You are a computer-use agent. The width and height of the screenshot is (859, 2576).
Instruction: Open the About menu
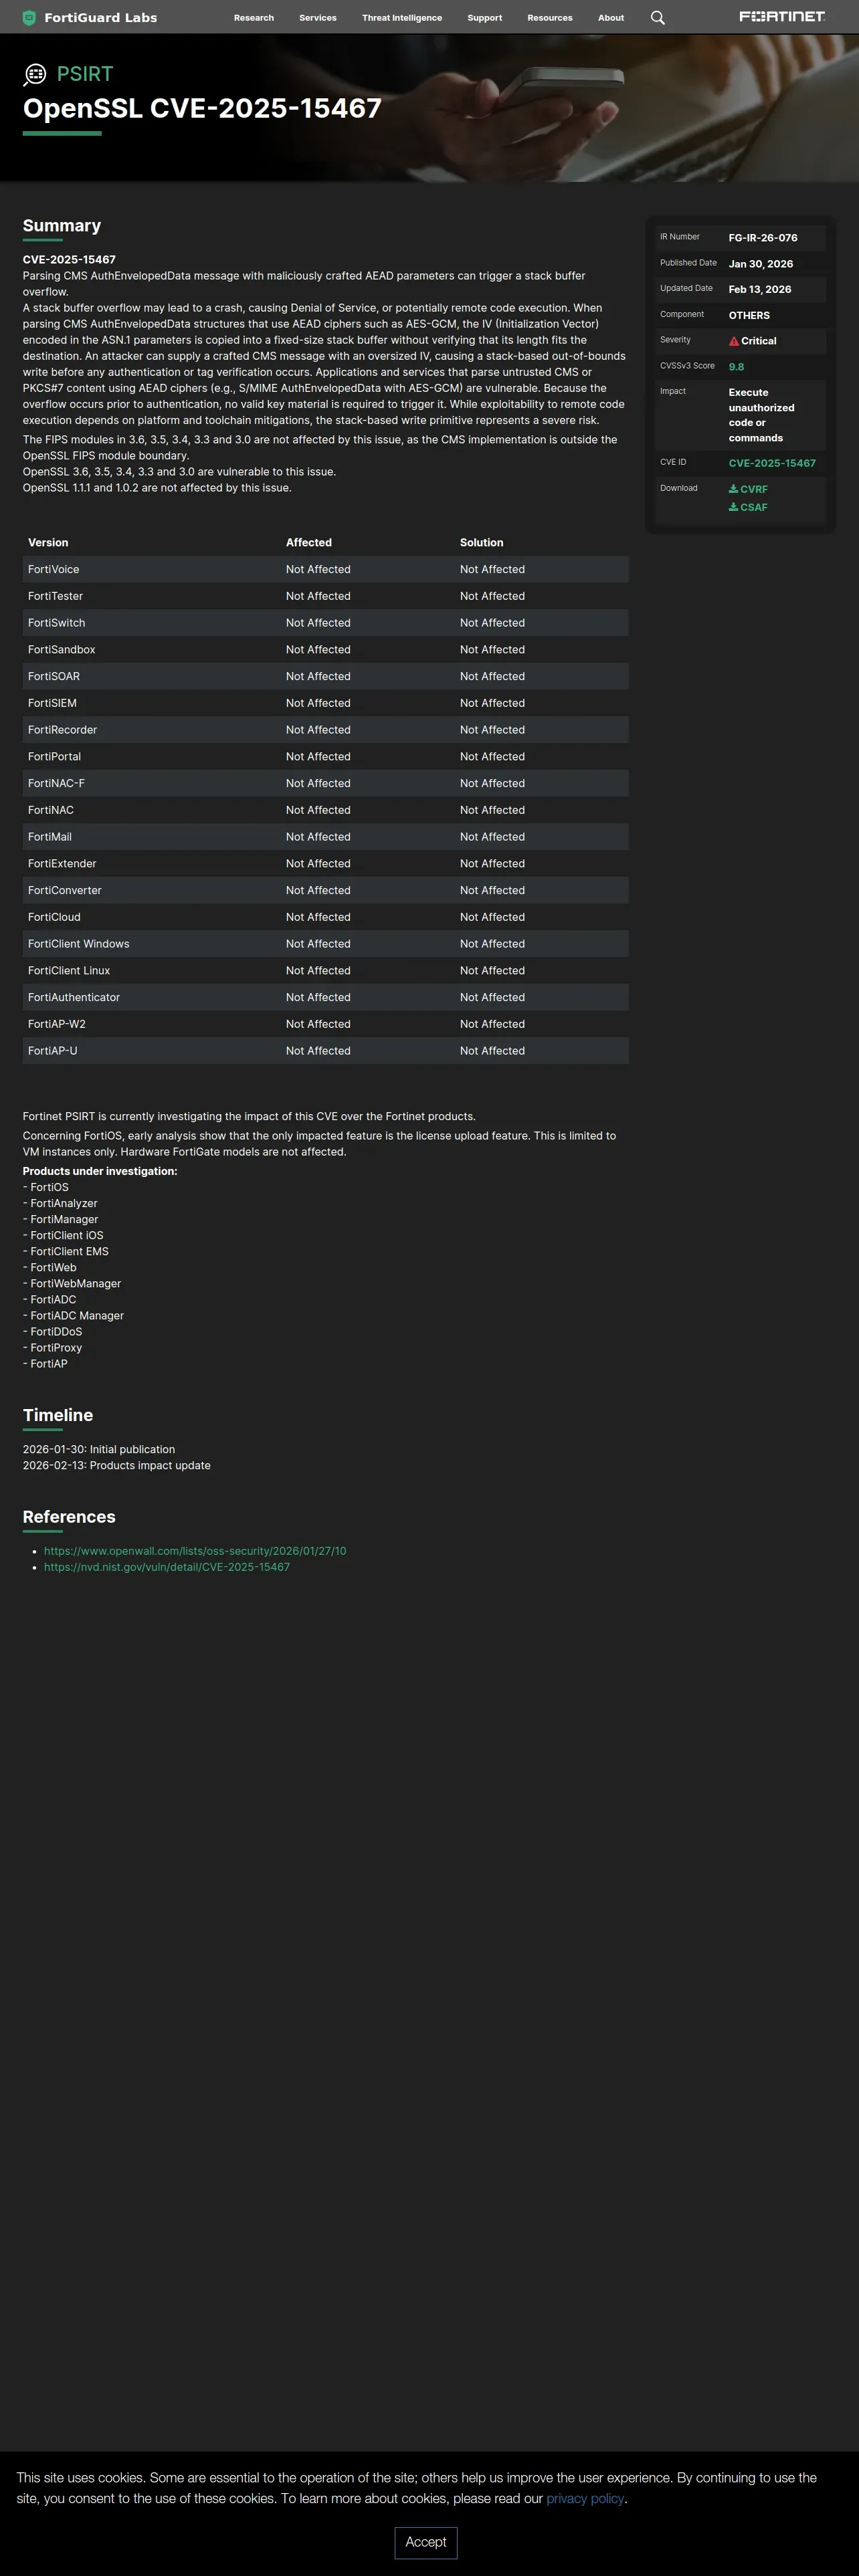(611, 17)
